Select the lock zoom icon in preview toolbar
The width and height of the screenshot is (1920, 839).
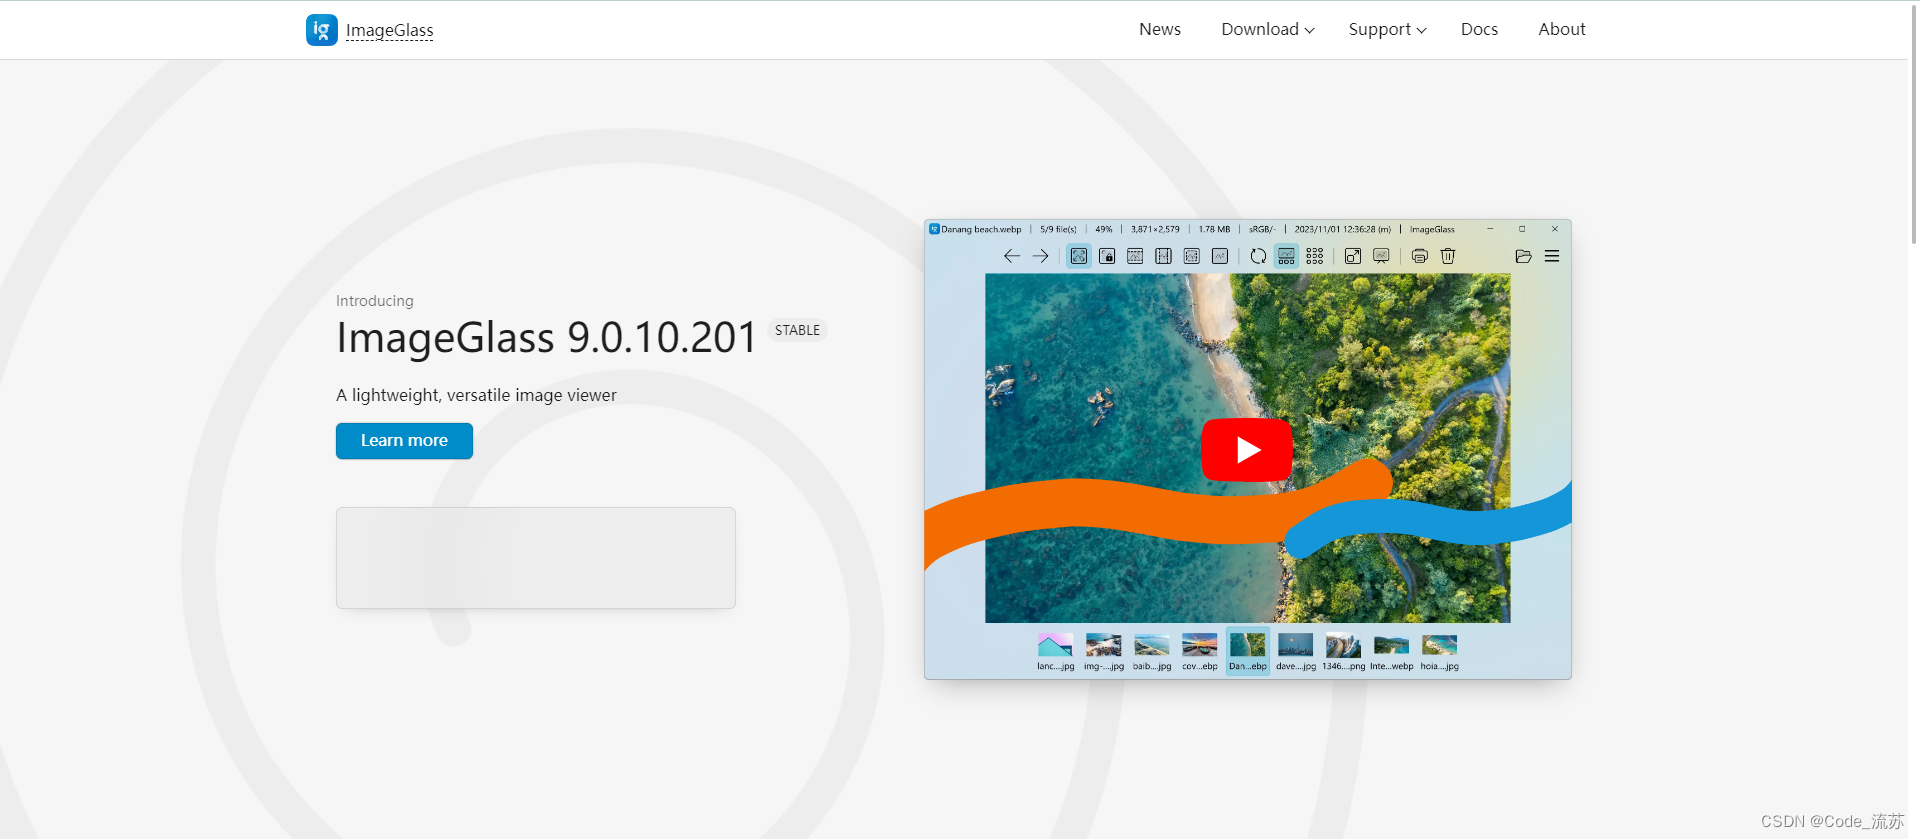point(1107,256)
